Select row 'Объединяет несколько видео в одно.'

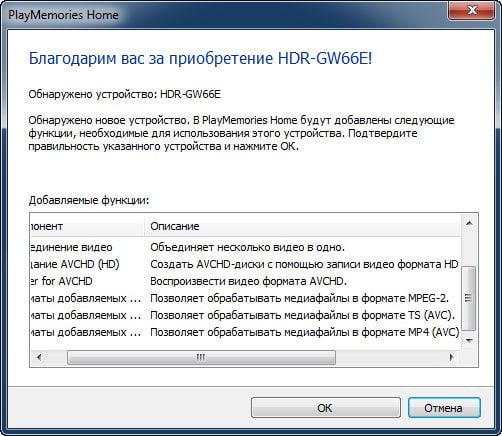(245, 247)
